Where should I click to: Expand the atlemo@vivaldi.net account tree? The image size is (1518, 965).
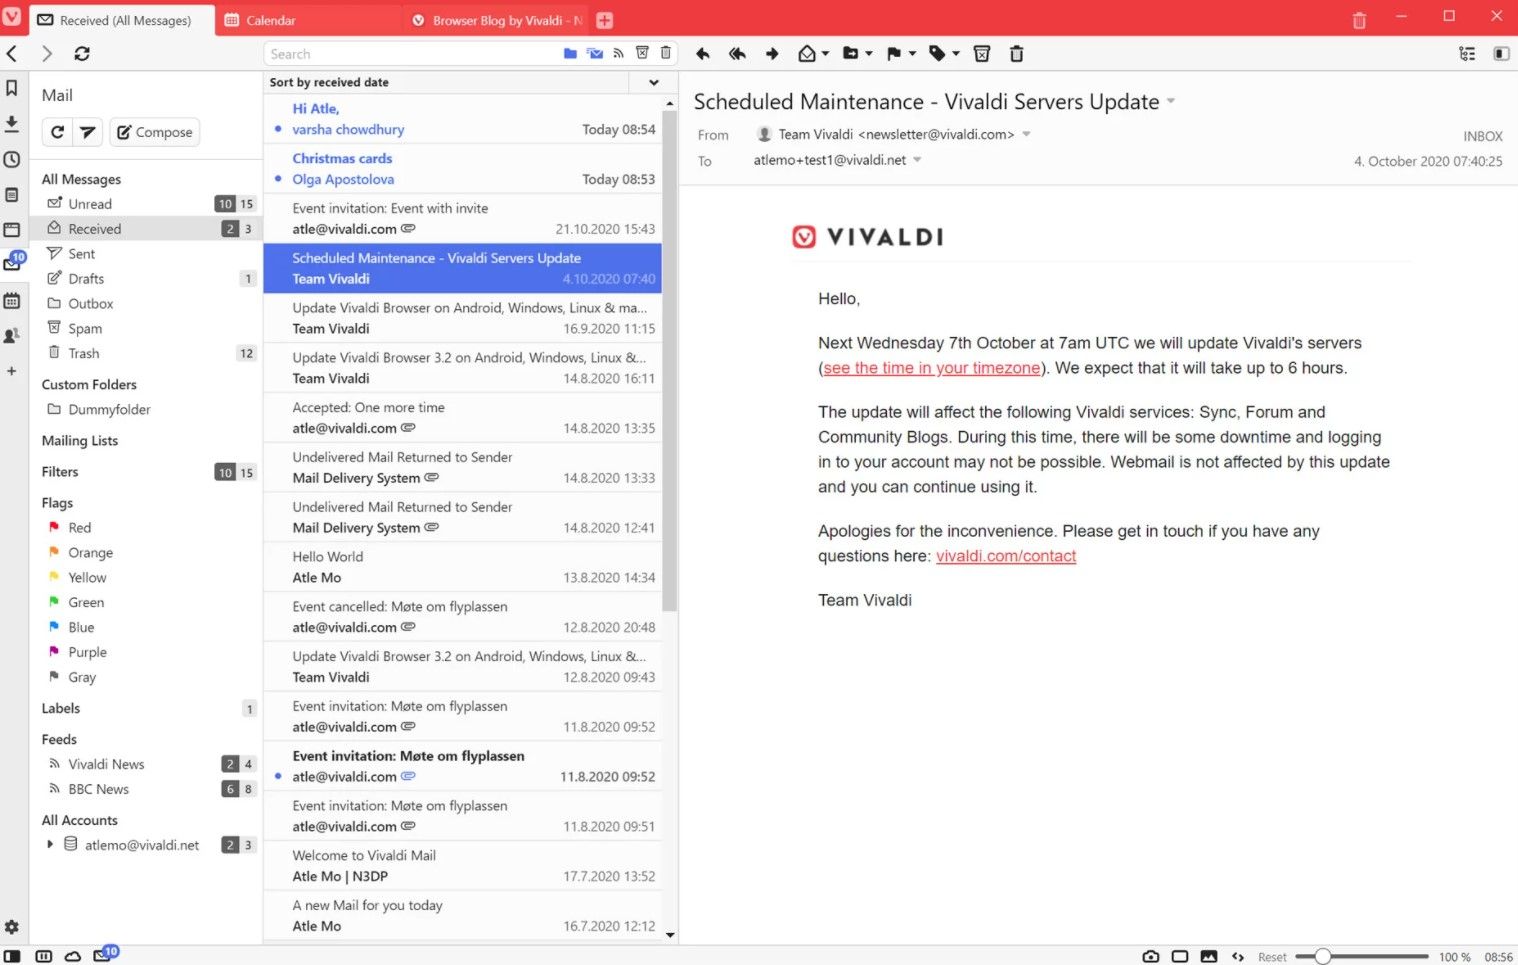coord(50,845)
